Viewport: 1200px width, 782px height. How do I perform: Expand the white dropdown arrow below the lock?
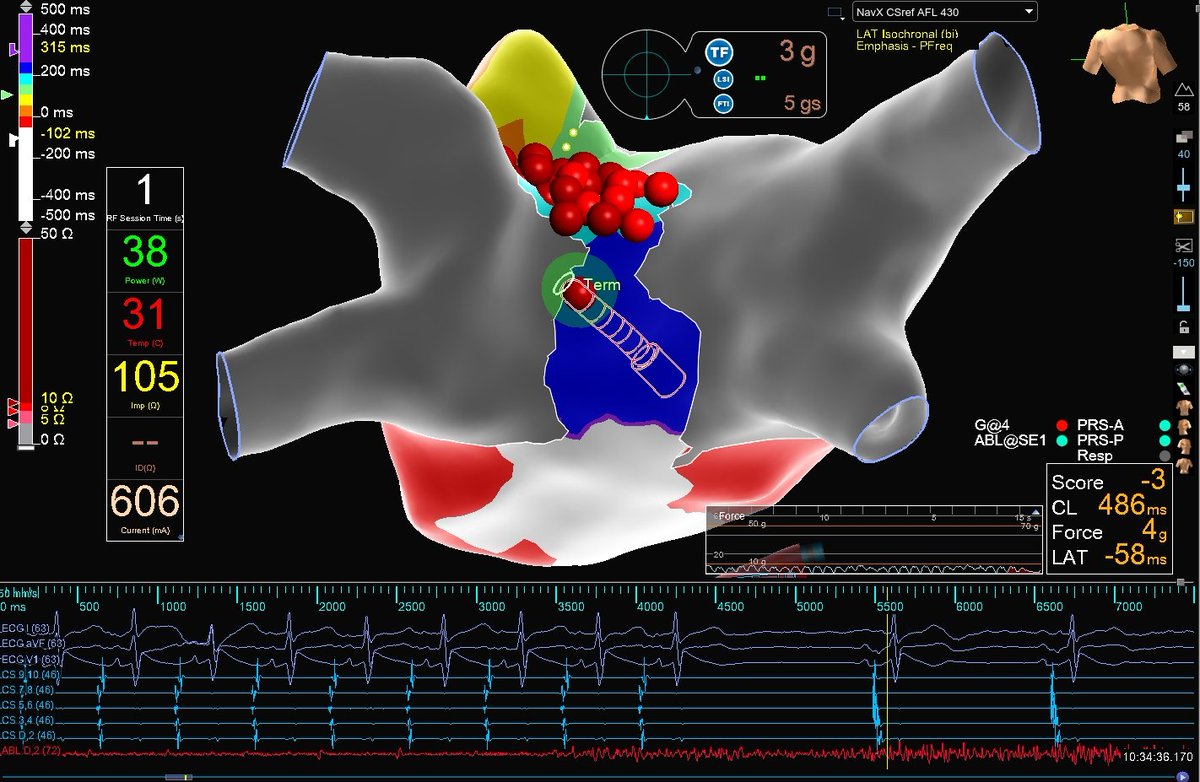point(1184,353)
